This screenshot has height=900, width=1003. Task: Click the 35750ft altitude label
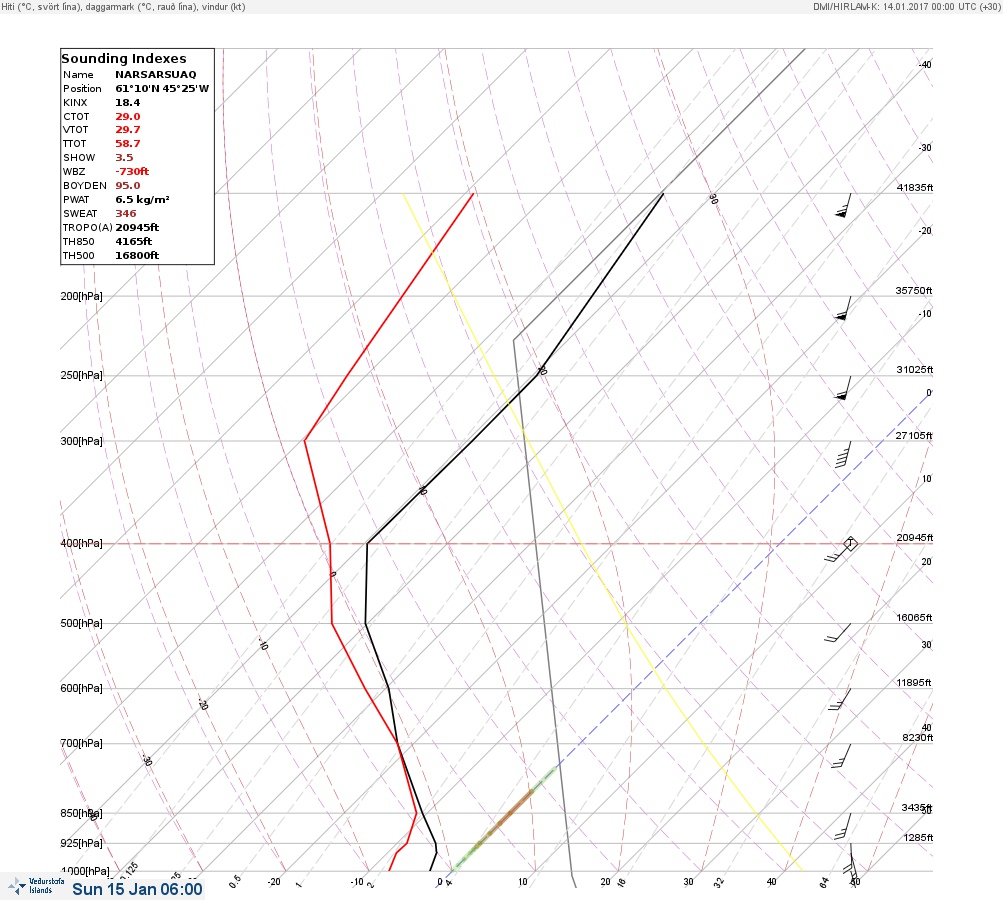coord(913,290)
